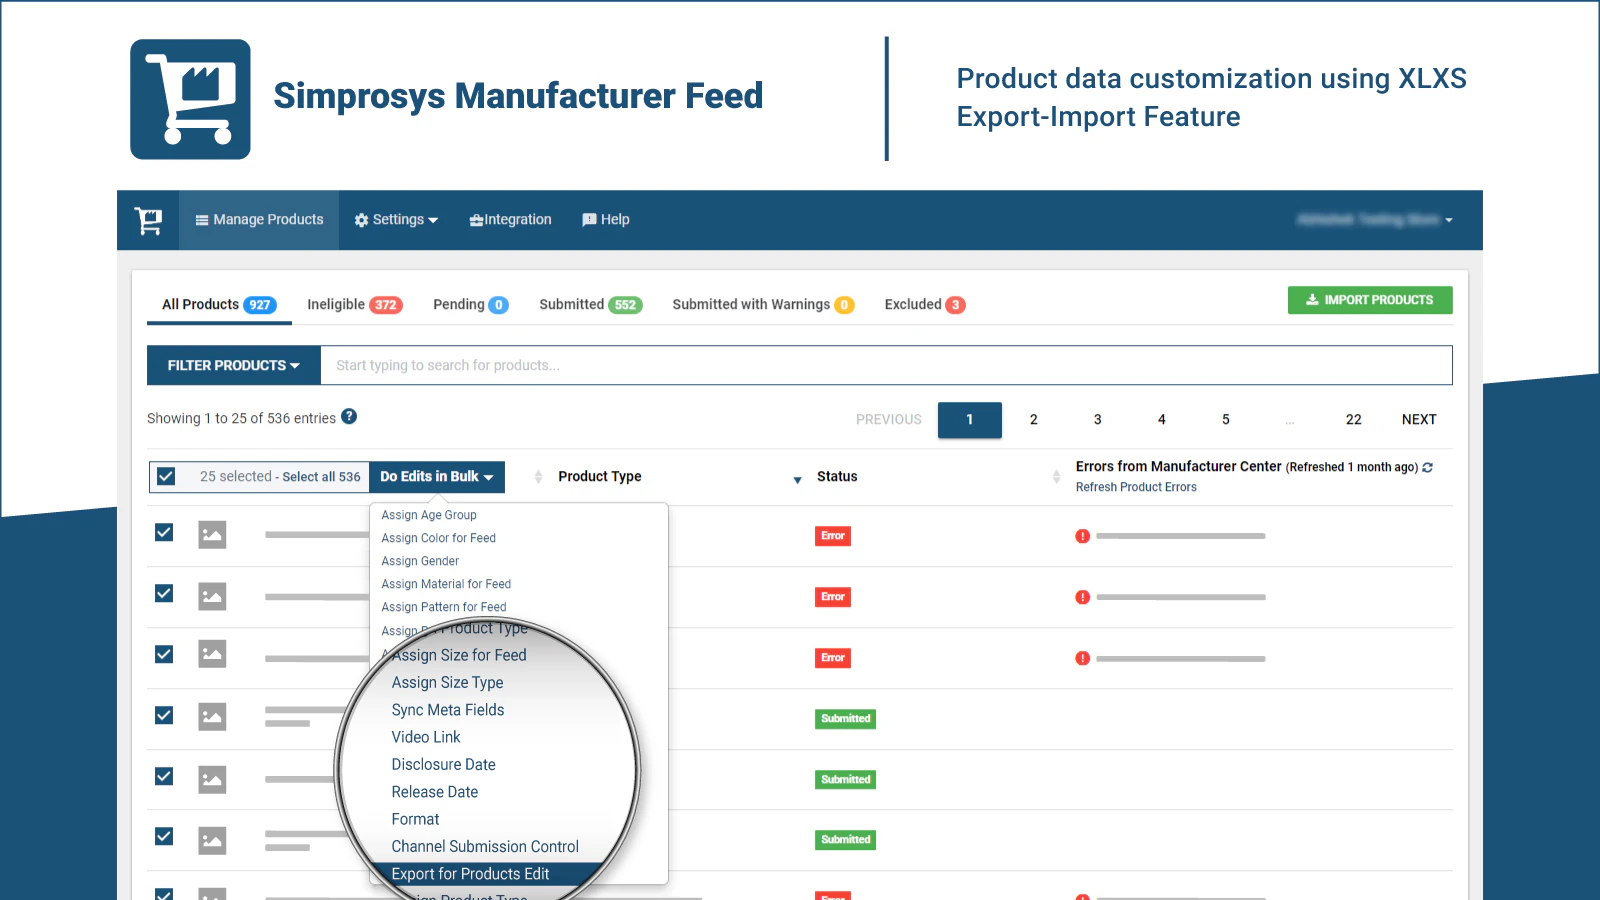
Task: Choose Video Link option
Action: pyautogui.click(x=426, y=737)
